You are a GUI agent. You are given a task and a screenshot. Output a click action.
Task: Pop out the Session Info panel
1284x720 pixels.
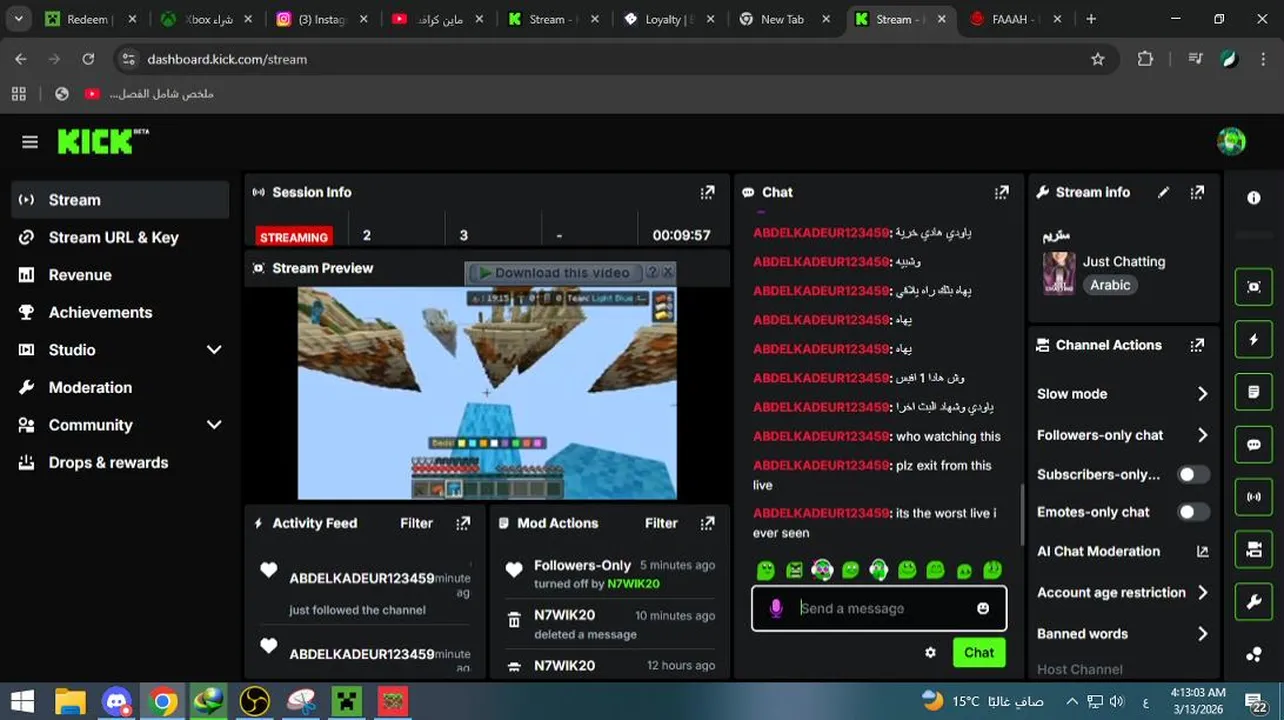point(708,192)
